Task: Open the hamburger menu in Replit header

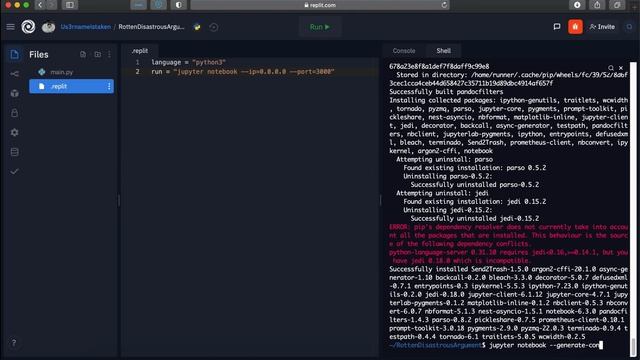Action: point(11,27)
